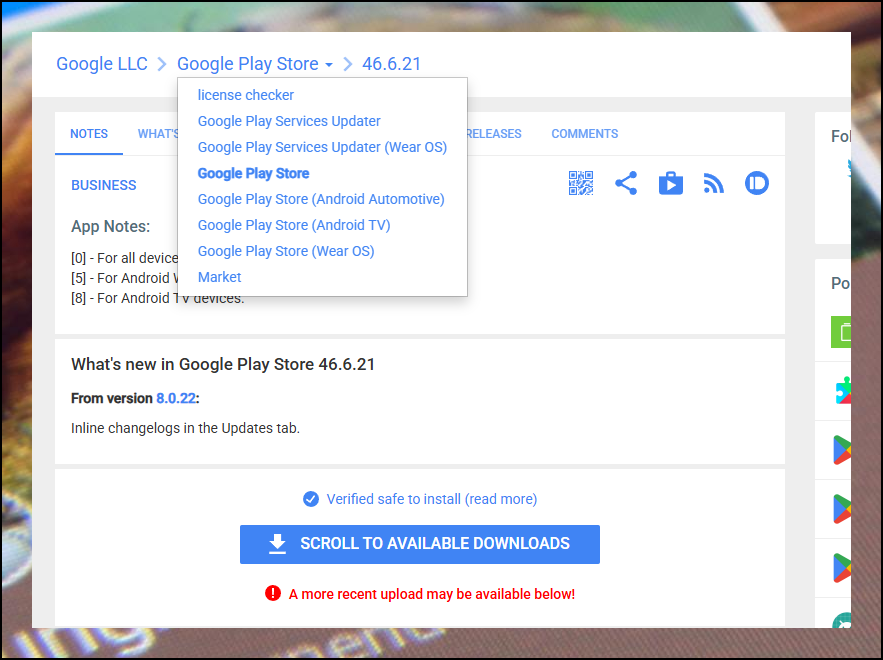Open the QR code icon
The width and height of the screenshot is (883, 660).
click(x=581, y=183)
